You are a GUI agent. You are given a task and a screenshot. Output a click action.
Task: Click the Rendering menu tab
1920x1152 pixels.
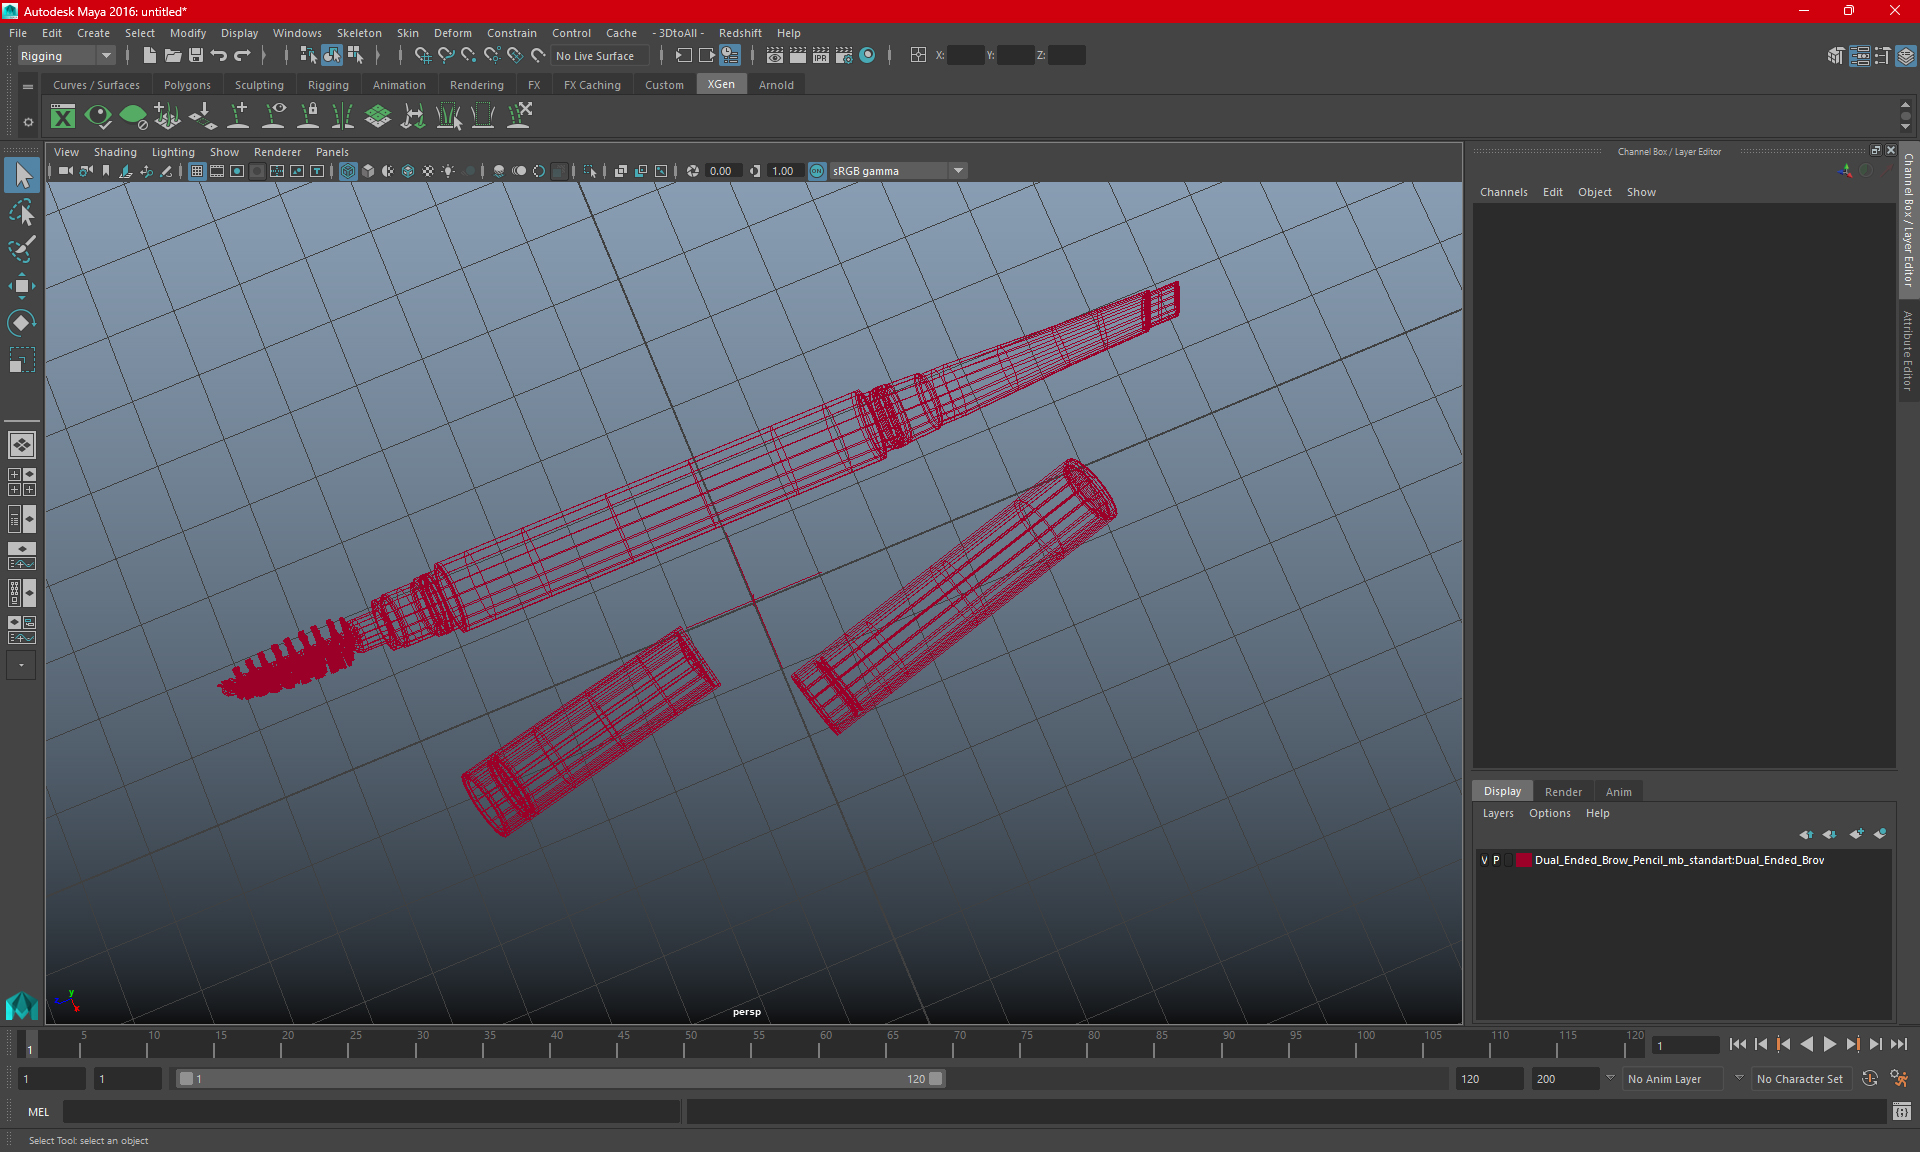[x=475, y=85]
